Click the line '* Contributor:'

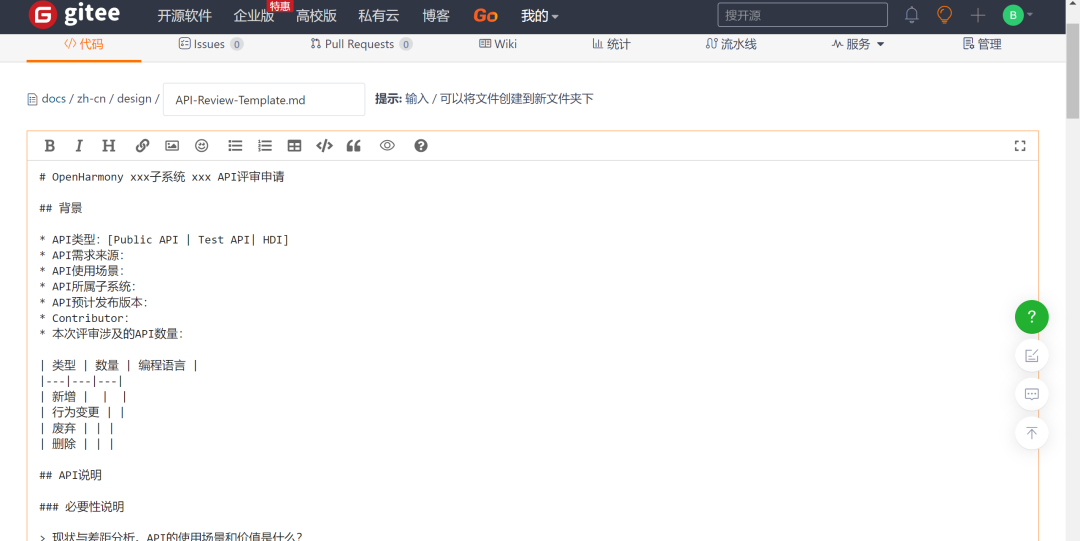tap(84, 318)
